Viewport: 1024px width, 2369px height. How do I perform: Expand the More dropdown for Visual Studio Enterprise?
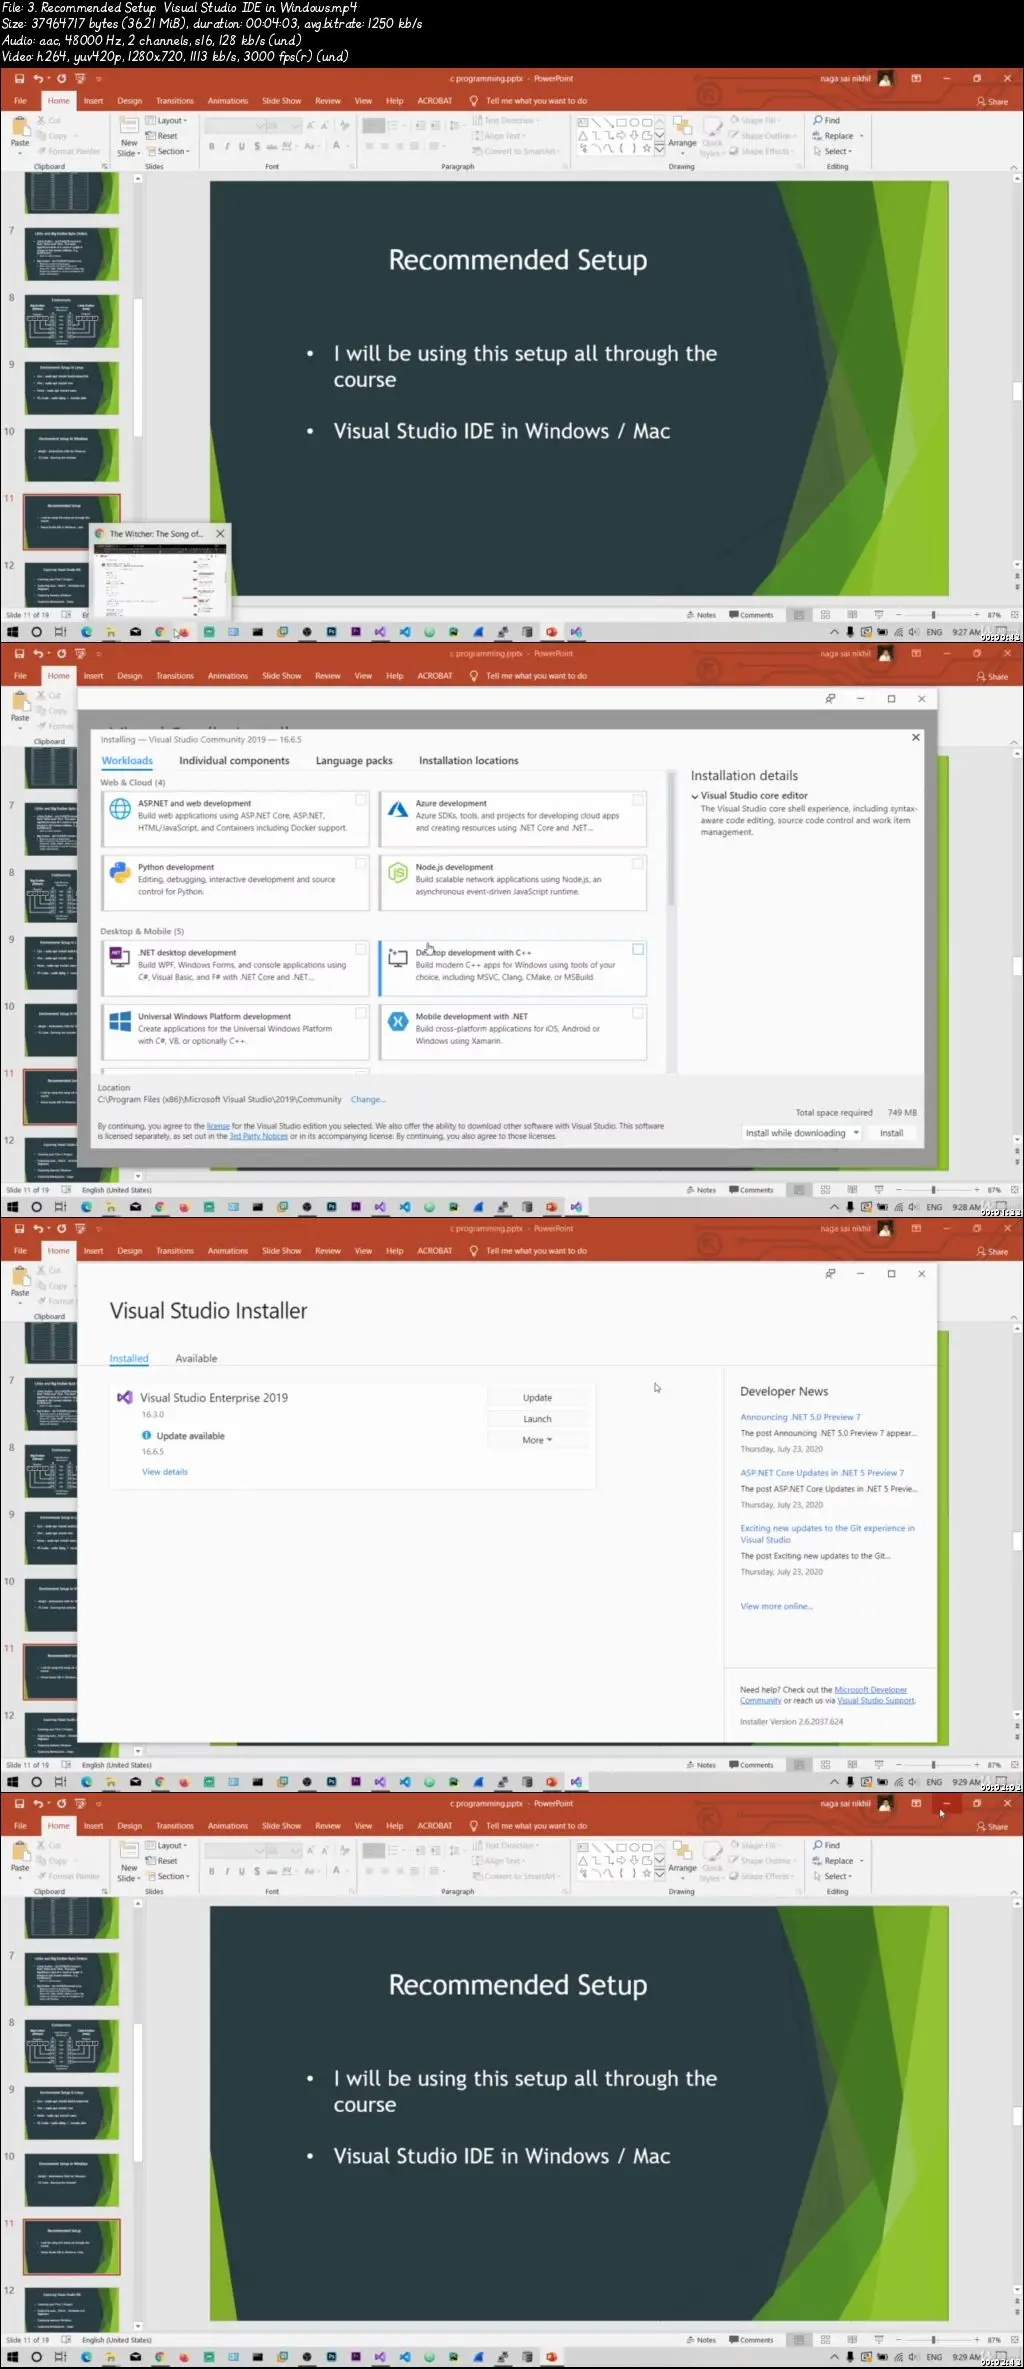tap(537, 1441)
